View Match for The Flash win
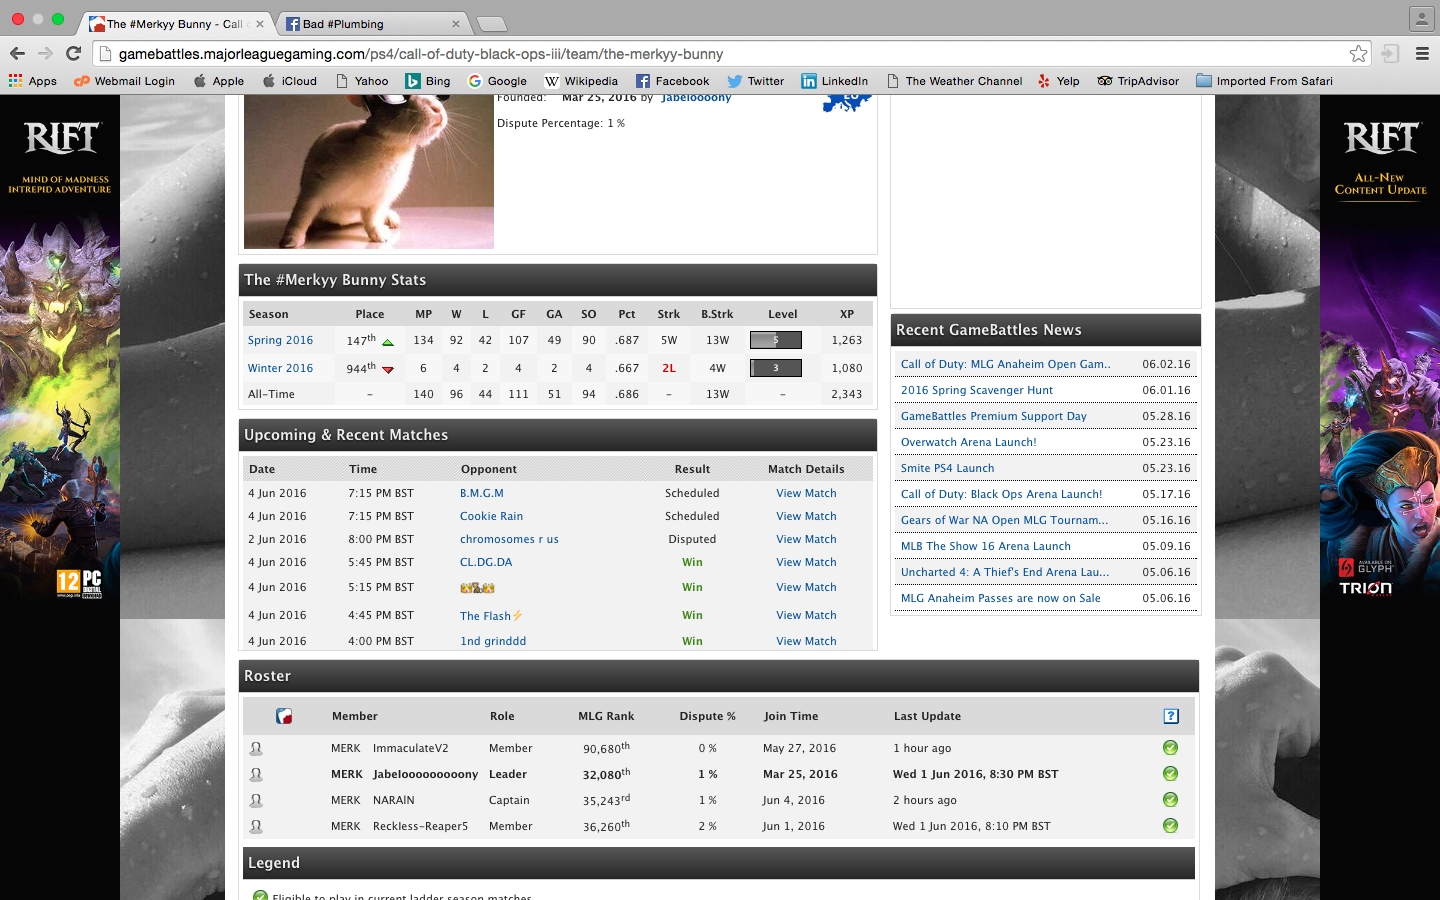 (x=806, y=616)
